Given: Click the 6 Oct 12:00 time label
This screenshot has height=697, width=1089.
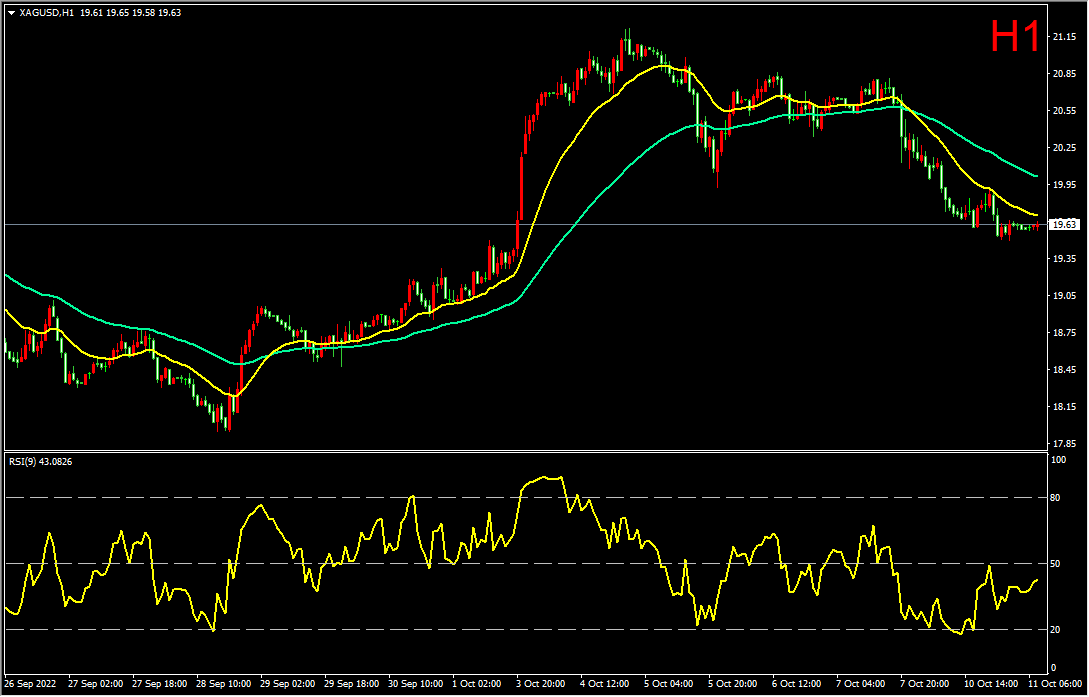Looking at the screenshot, I should click(796, 684).
